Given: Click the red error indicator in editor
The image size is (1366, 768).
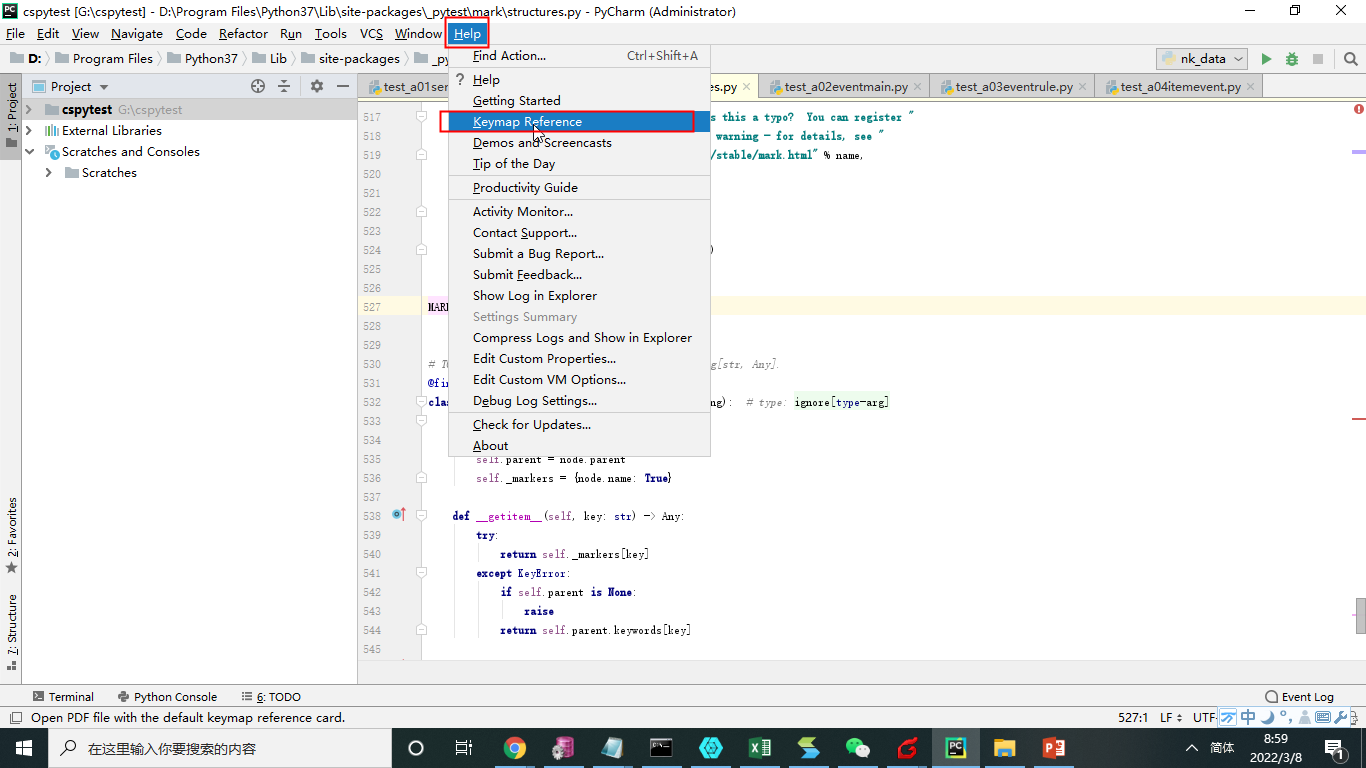Looking at the screenshot, I should tap(1358, 109).
